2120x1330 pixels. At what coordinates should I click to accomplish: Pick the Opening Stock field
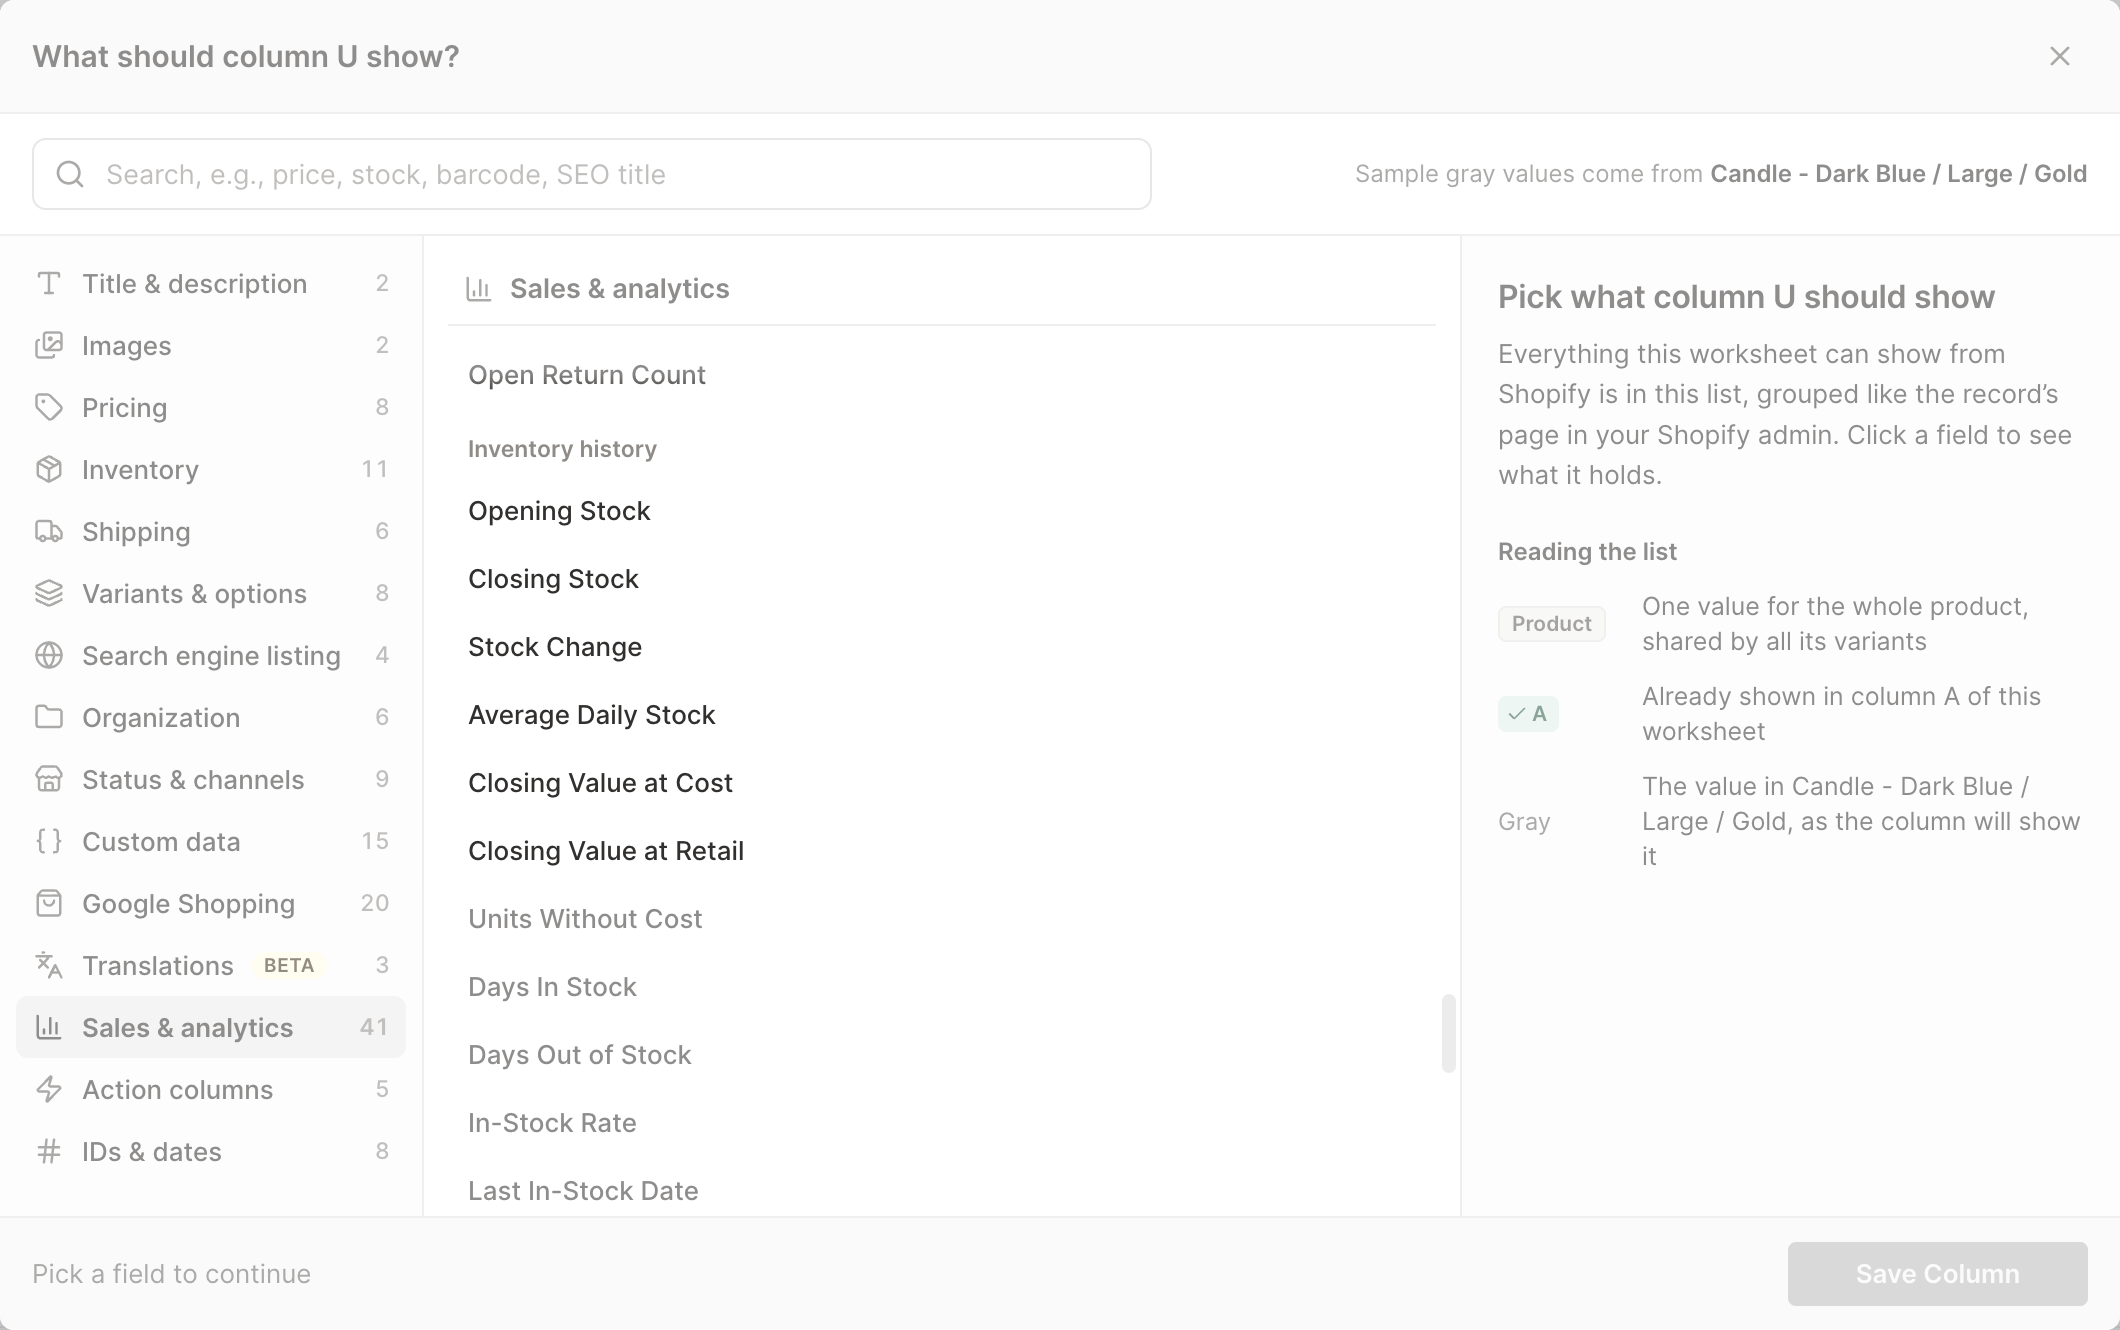click(x=941, y=511)
